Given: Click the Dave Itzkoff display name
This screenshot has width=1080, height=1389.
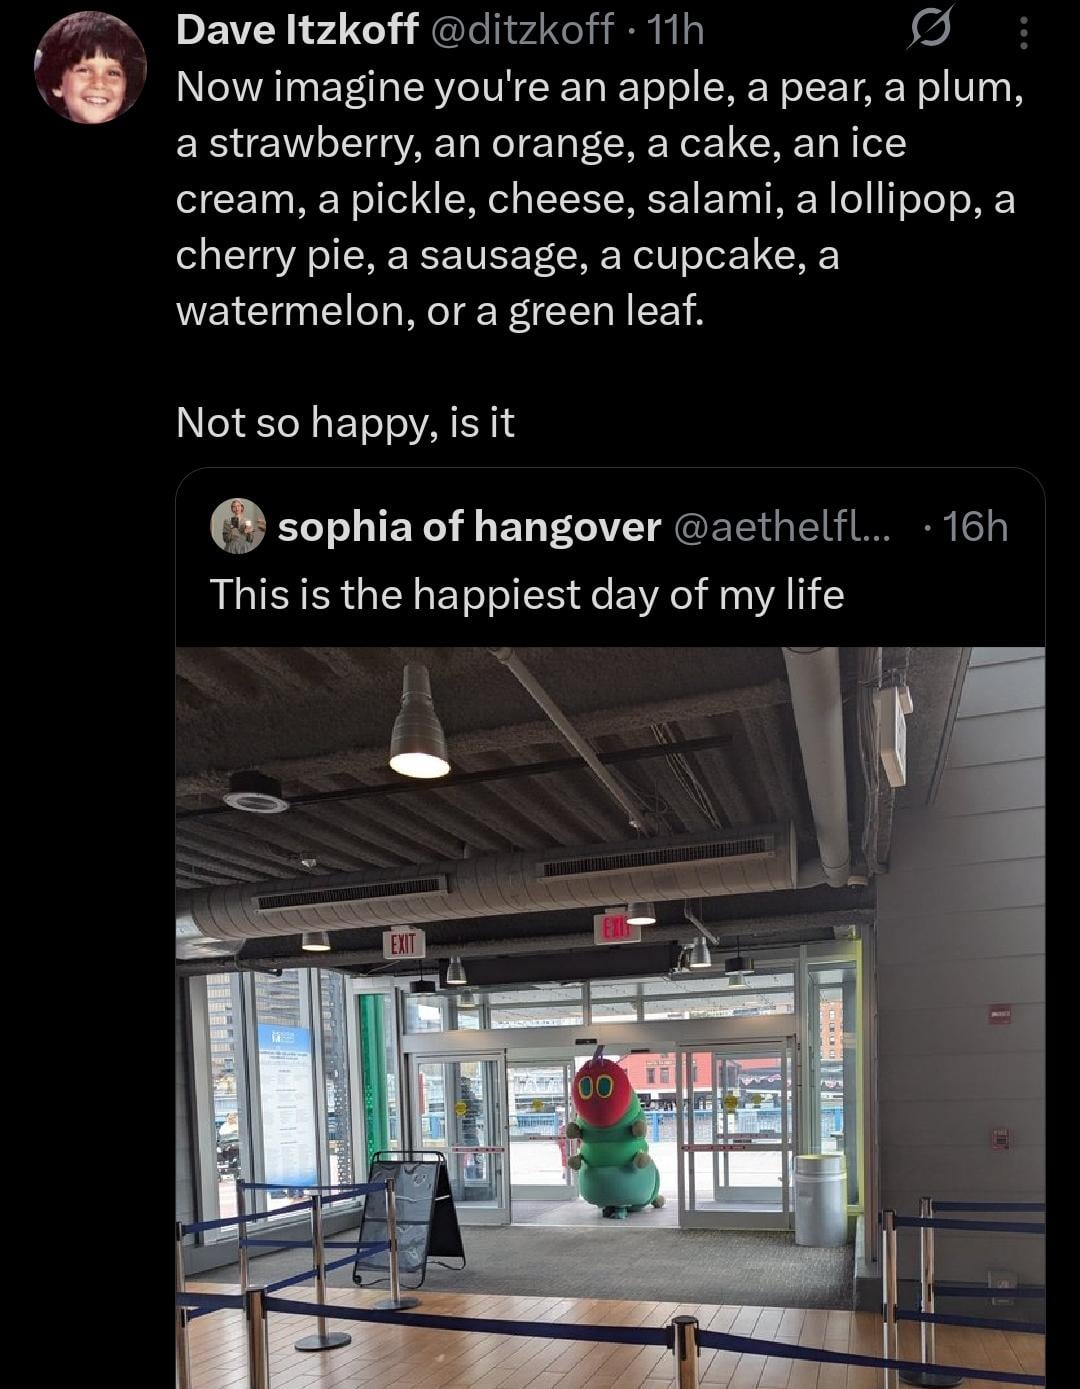Looking at the screenshot, I should (x=297, y=32).
